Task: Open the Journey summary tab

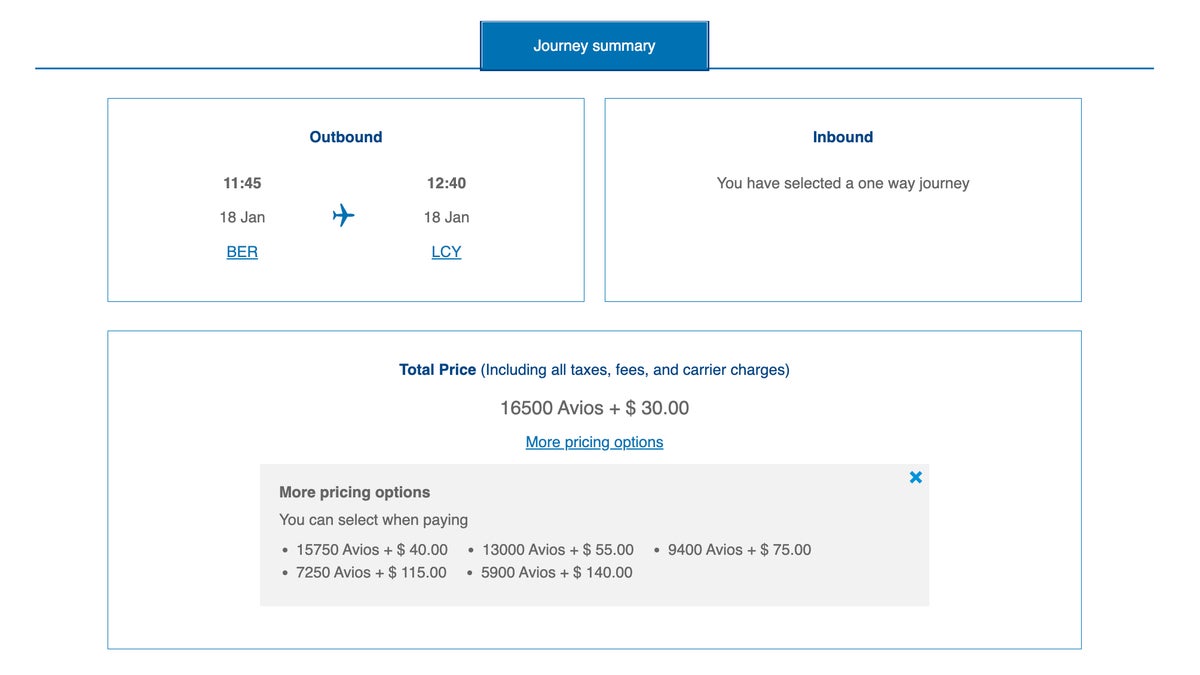Action: click(594, 45)
